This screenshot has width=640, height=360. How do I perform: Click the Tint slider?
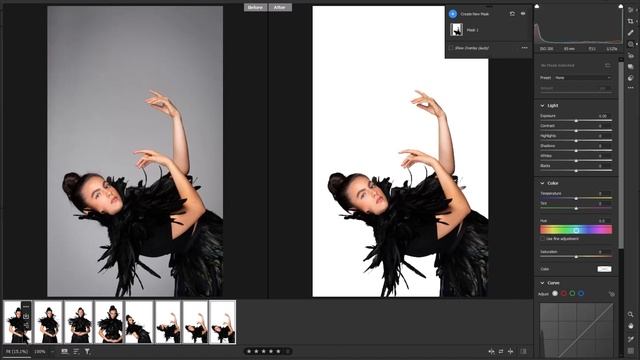576,208
